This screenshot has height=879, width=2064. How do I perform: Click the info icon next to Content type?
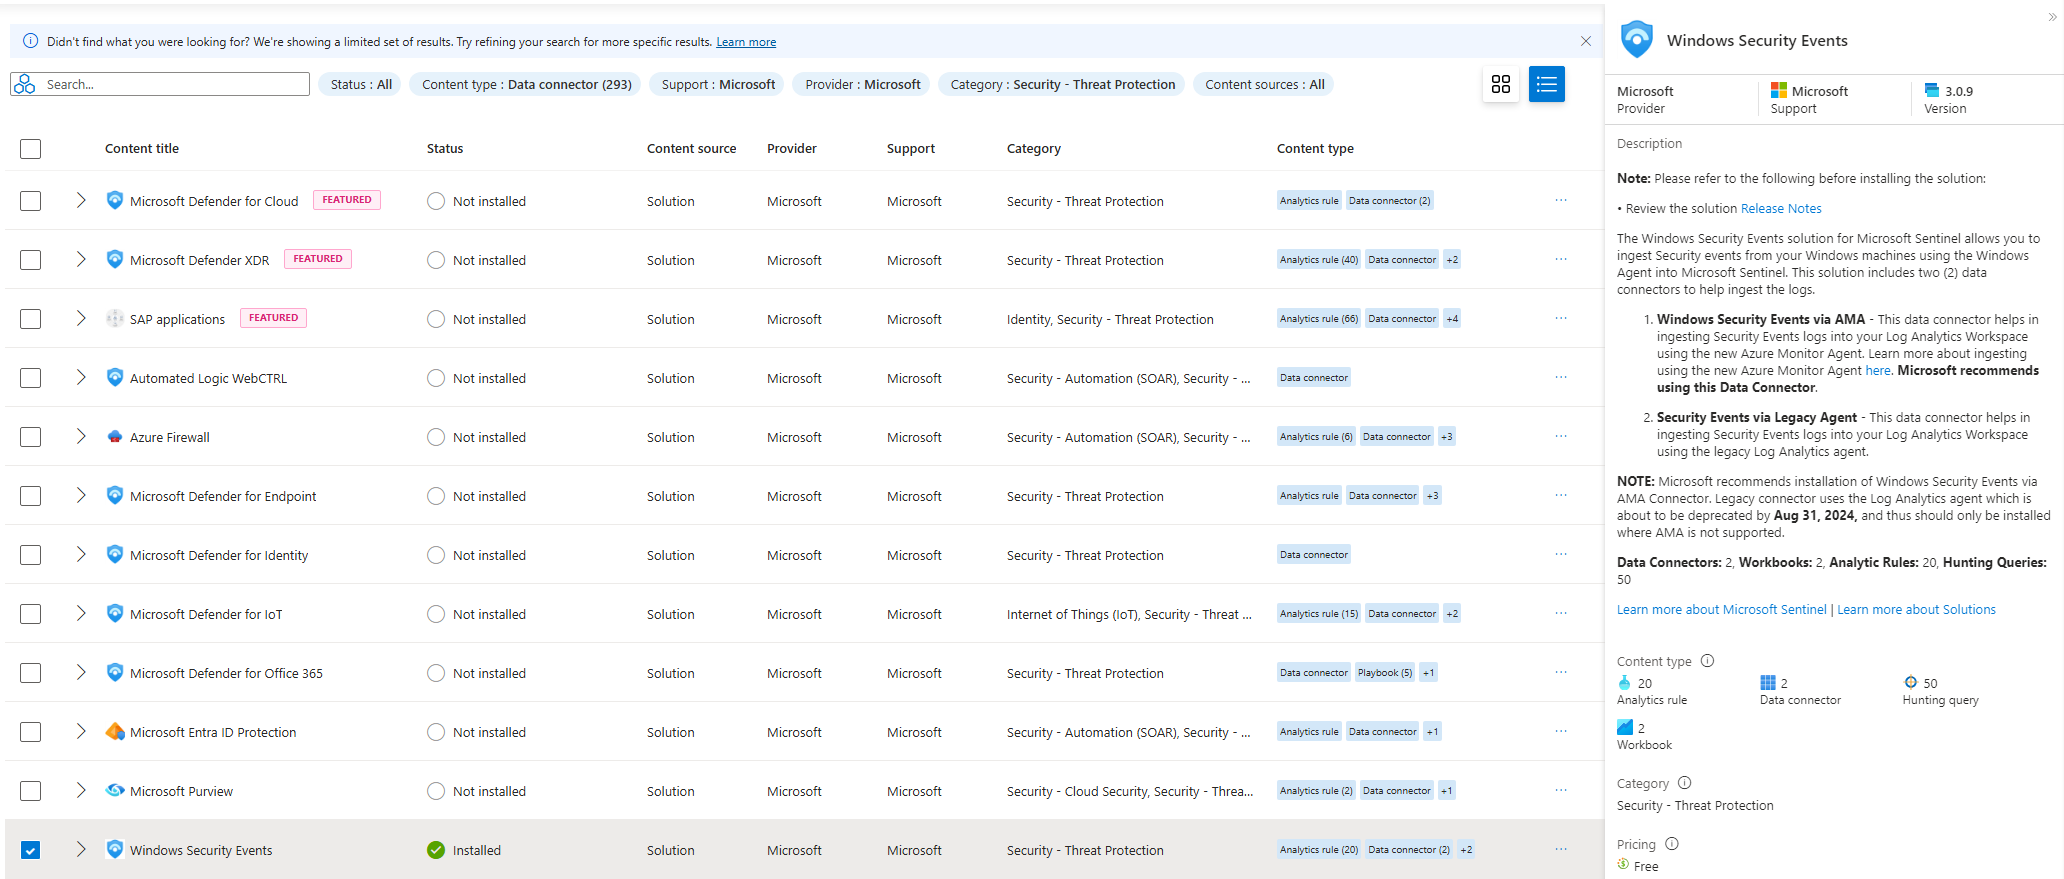(1707, 661)
